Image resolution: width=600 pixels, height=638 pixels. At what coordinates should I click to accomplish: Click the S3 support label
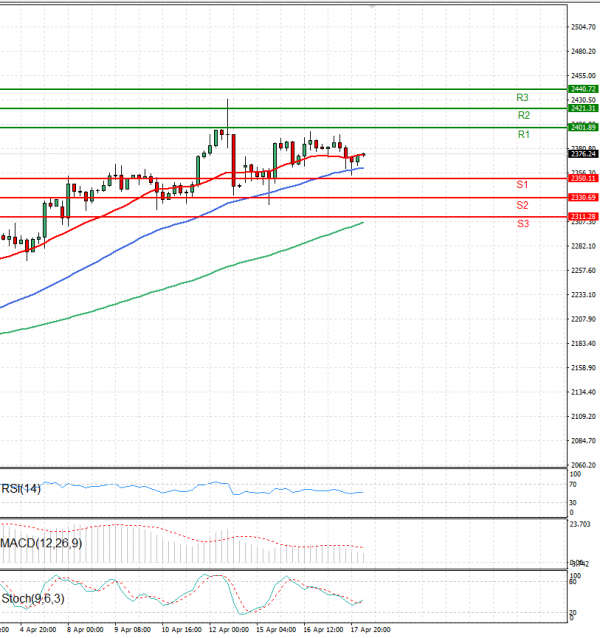coord(523,223)
